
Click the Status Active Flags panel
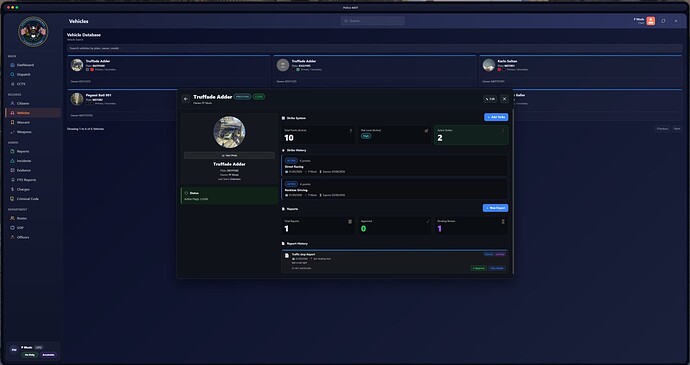click(229, 195)
